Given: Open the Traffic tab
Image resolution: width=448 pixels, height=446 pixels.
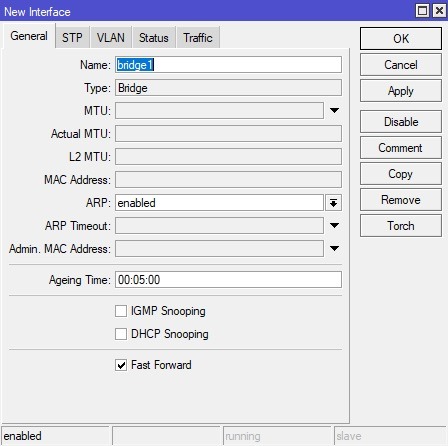Looking at the screenshot, I should 198,37.
